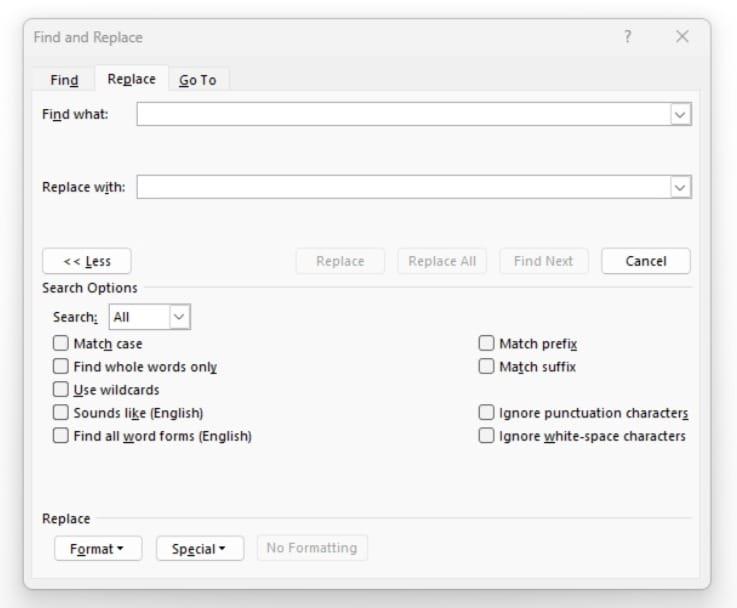Close the Find and Replace dialog
This screenshot has height=608, width=737.
point(682,37)
